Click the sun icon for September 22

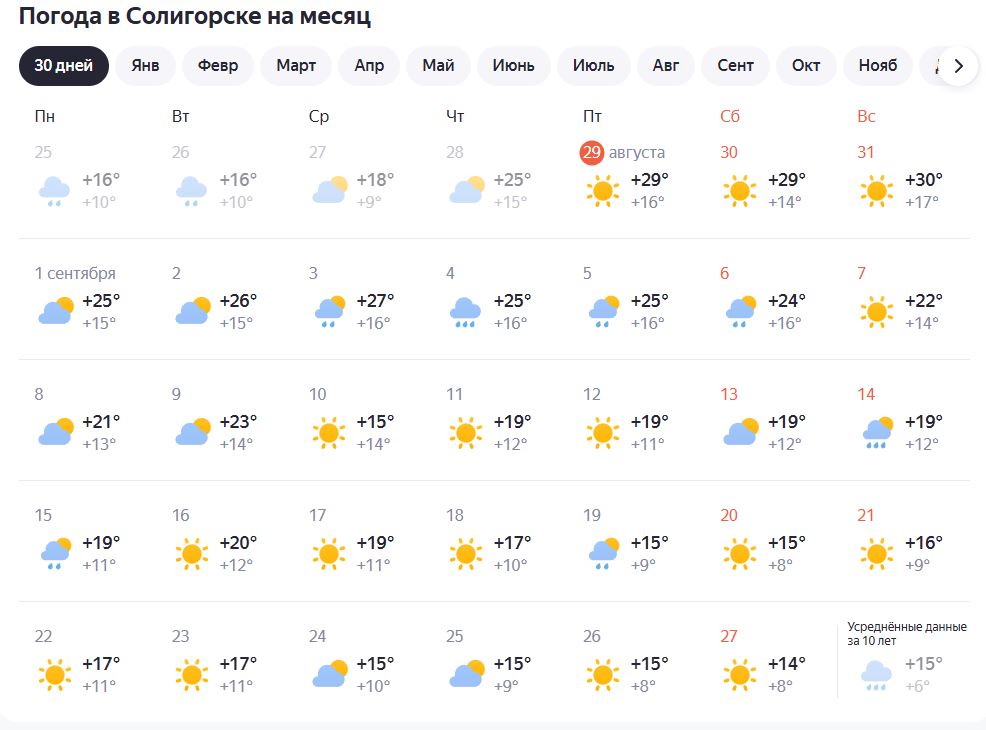click(x=54, y=674)
